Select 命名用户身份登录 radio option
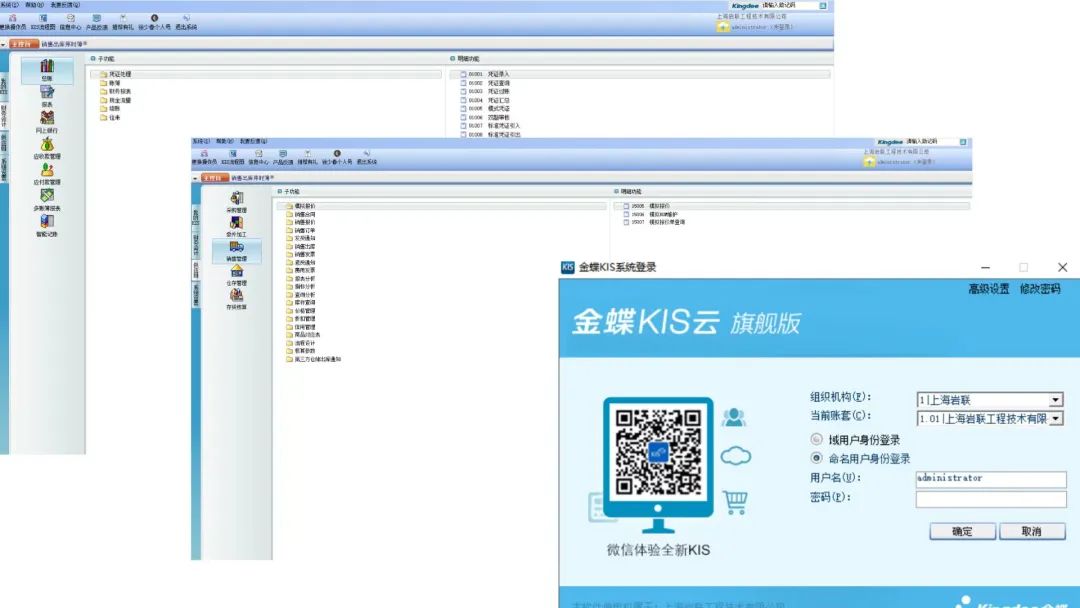 tap(817, 458)
